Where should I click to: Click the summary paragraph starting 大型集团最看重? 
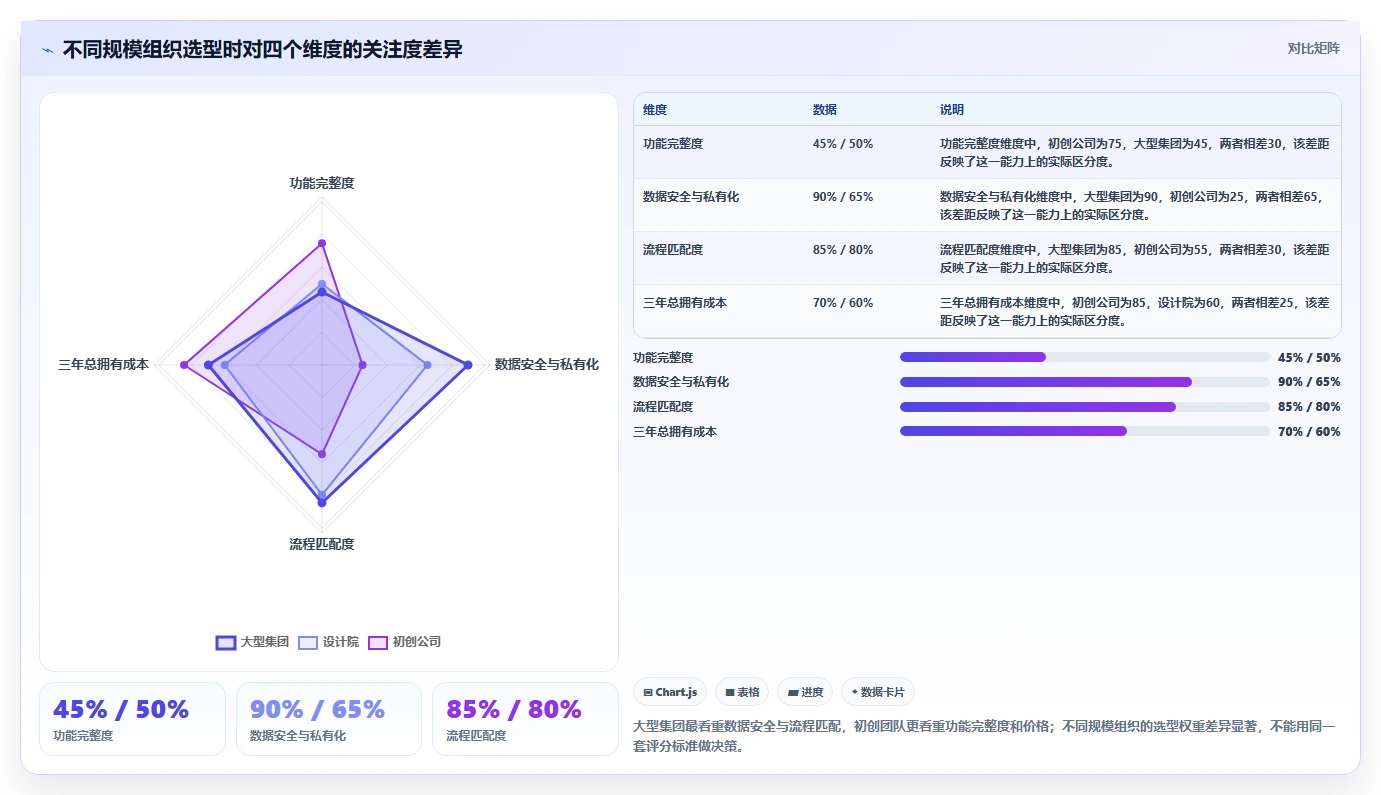coord(984,736)
